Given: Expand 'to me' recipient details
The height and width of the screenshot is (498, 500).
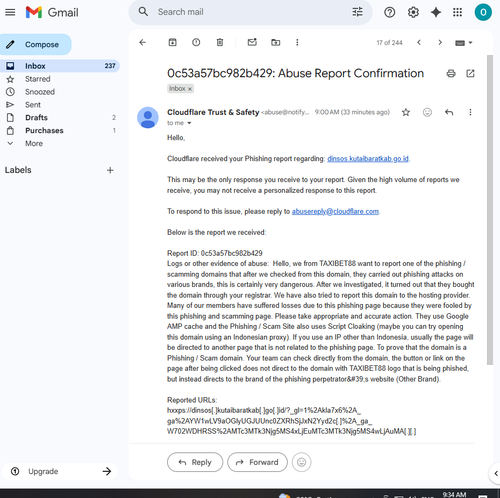Looking at the screenshot, I should pyautogui.click(x=189, y=123).
